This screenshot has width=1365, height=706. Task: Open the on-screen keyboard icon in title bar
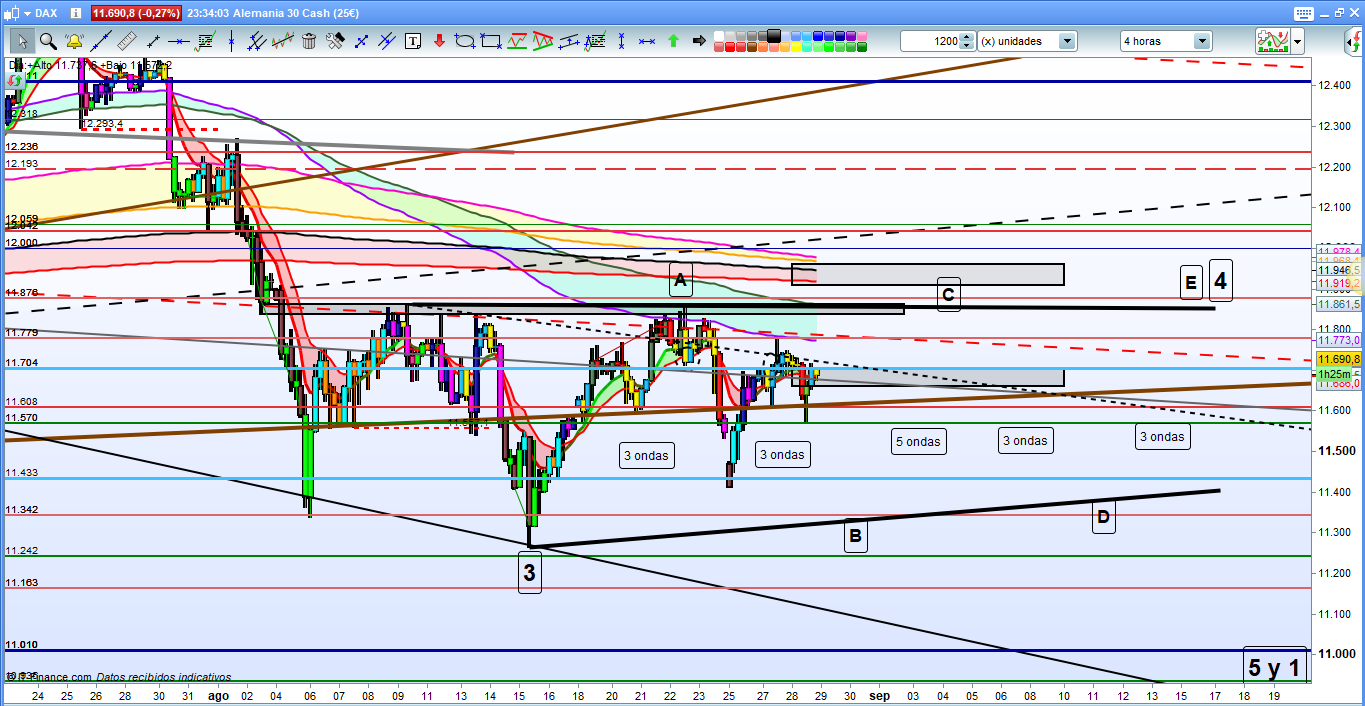[x=1302, y=13]
